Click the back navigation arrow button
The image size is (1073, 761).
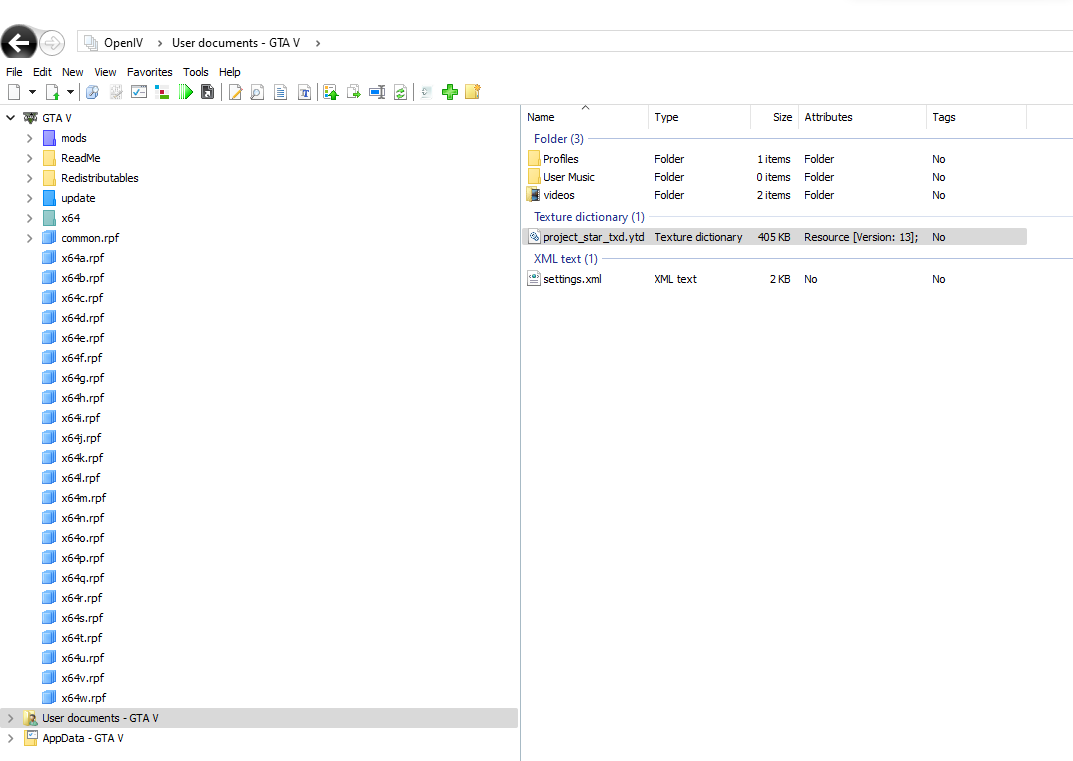click(19, 42)
